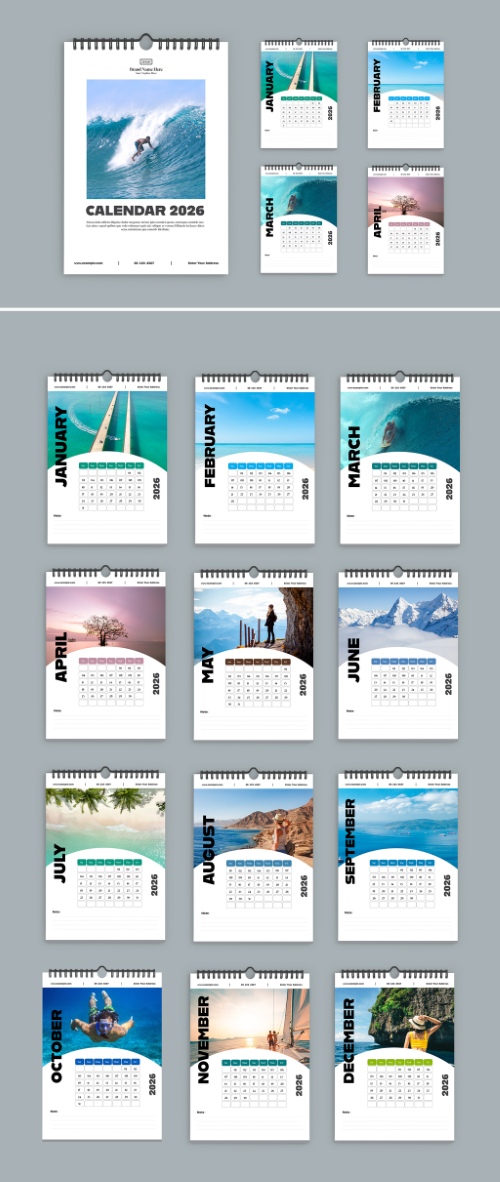Click the "Note:" label on the June page
The image size is (500, 1182).
(x=349, y=711)
